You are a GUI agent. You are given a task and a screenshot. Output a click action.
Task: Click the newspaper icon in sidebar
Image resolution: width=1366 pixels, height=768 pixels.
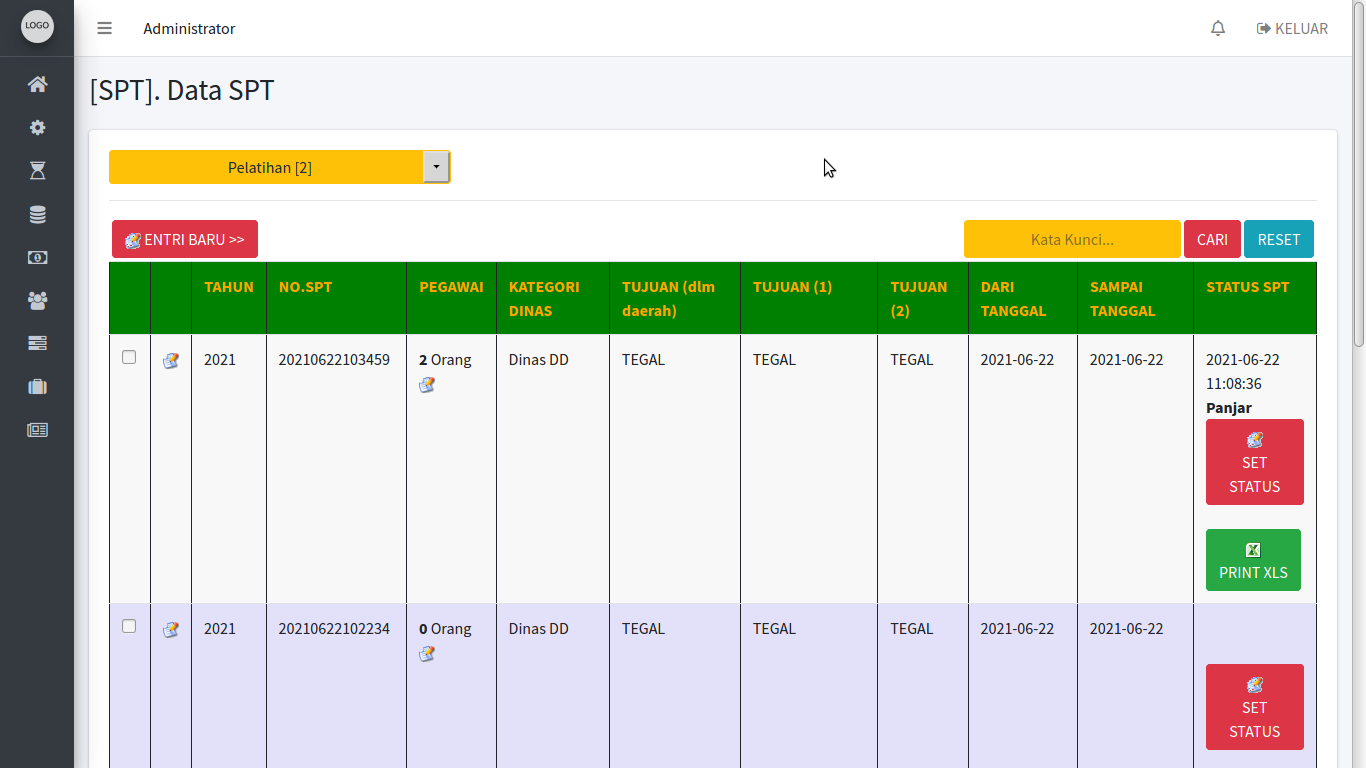tap(37, 430)
